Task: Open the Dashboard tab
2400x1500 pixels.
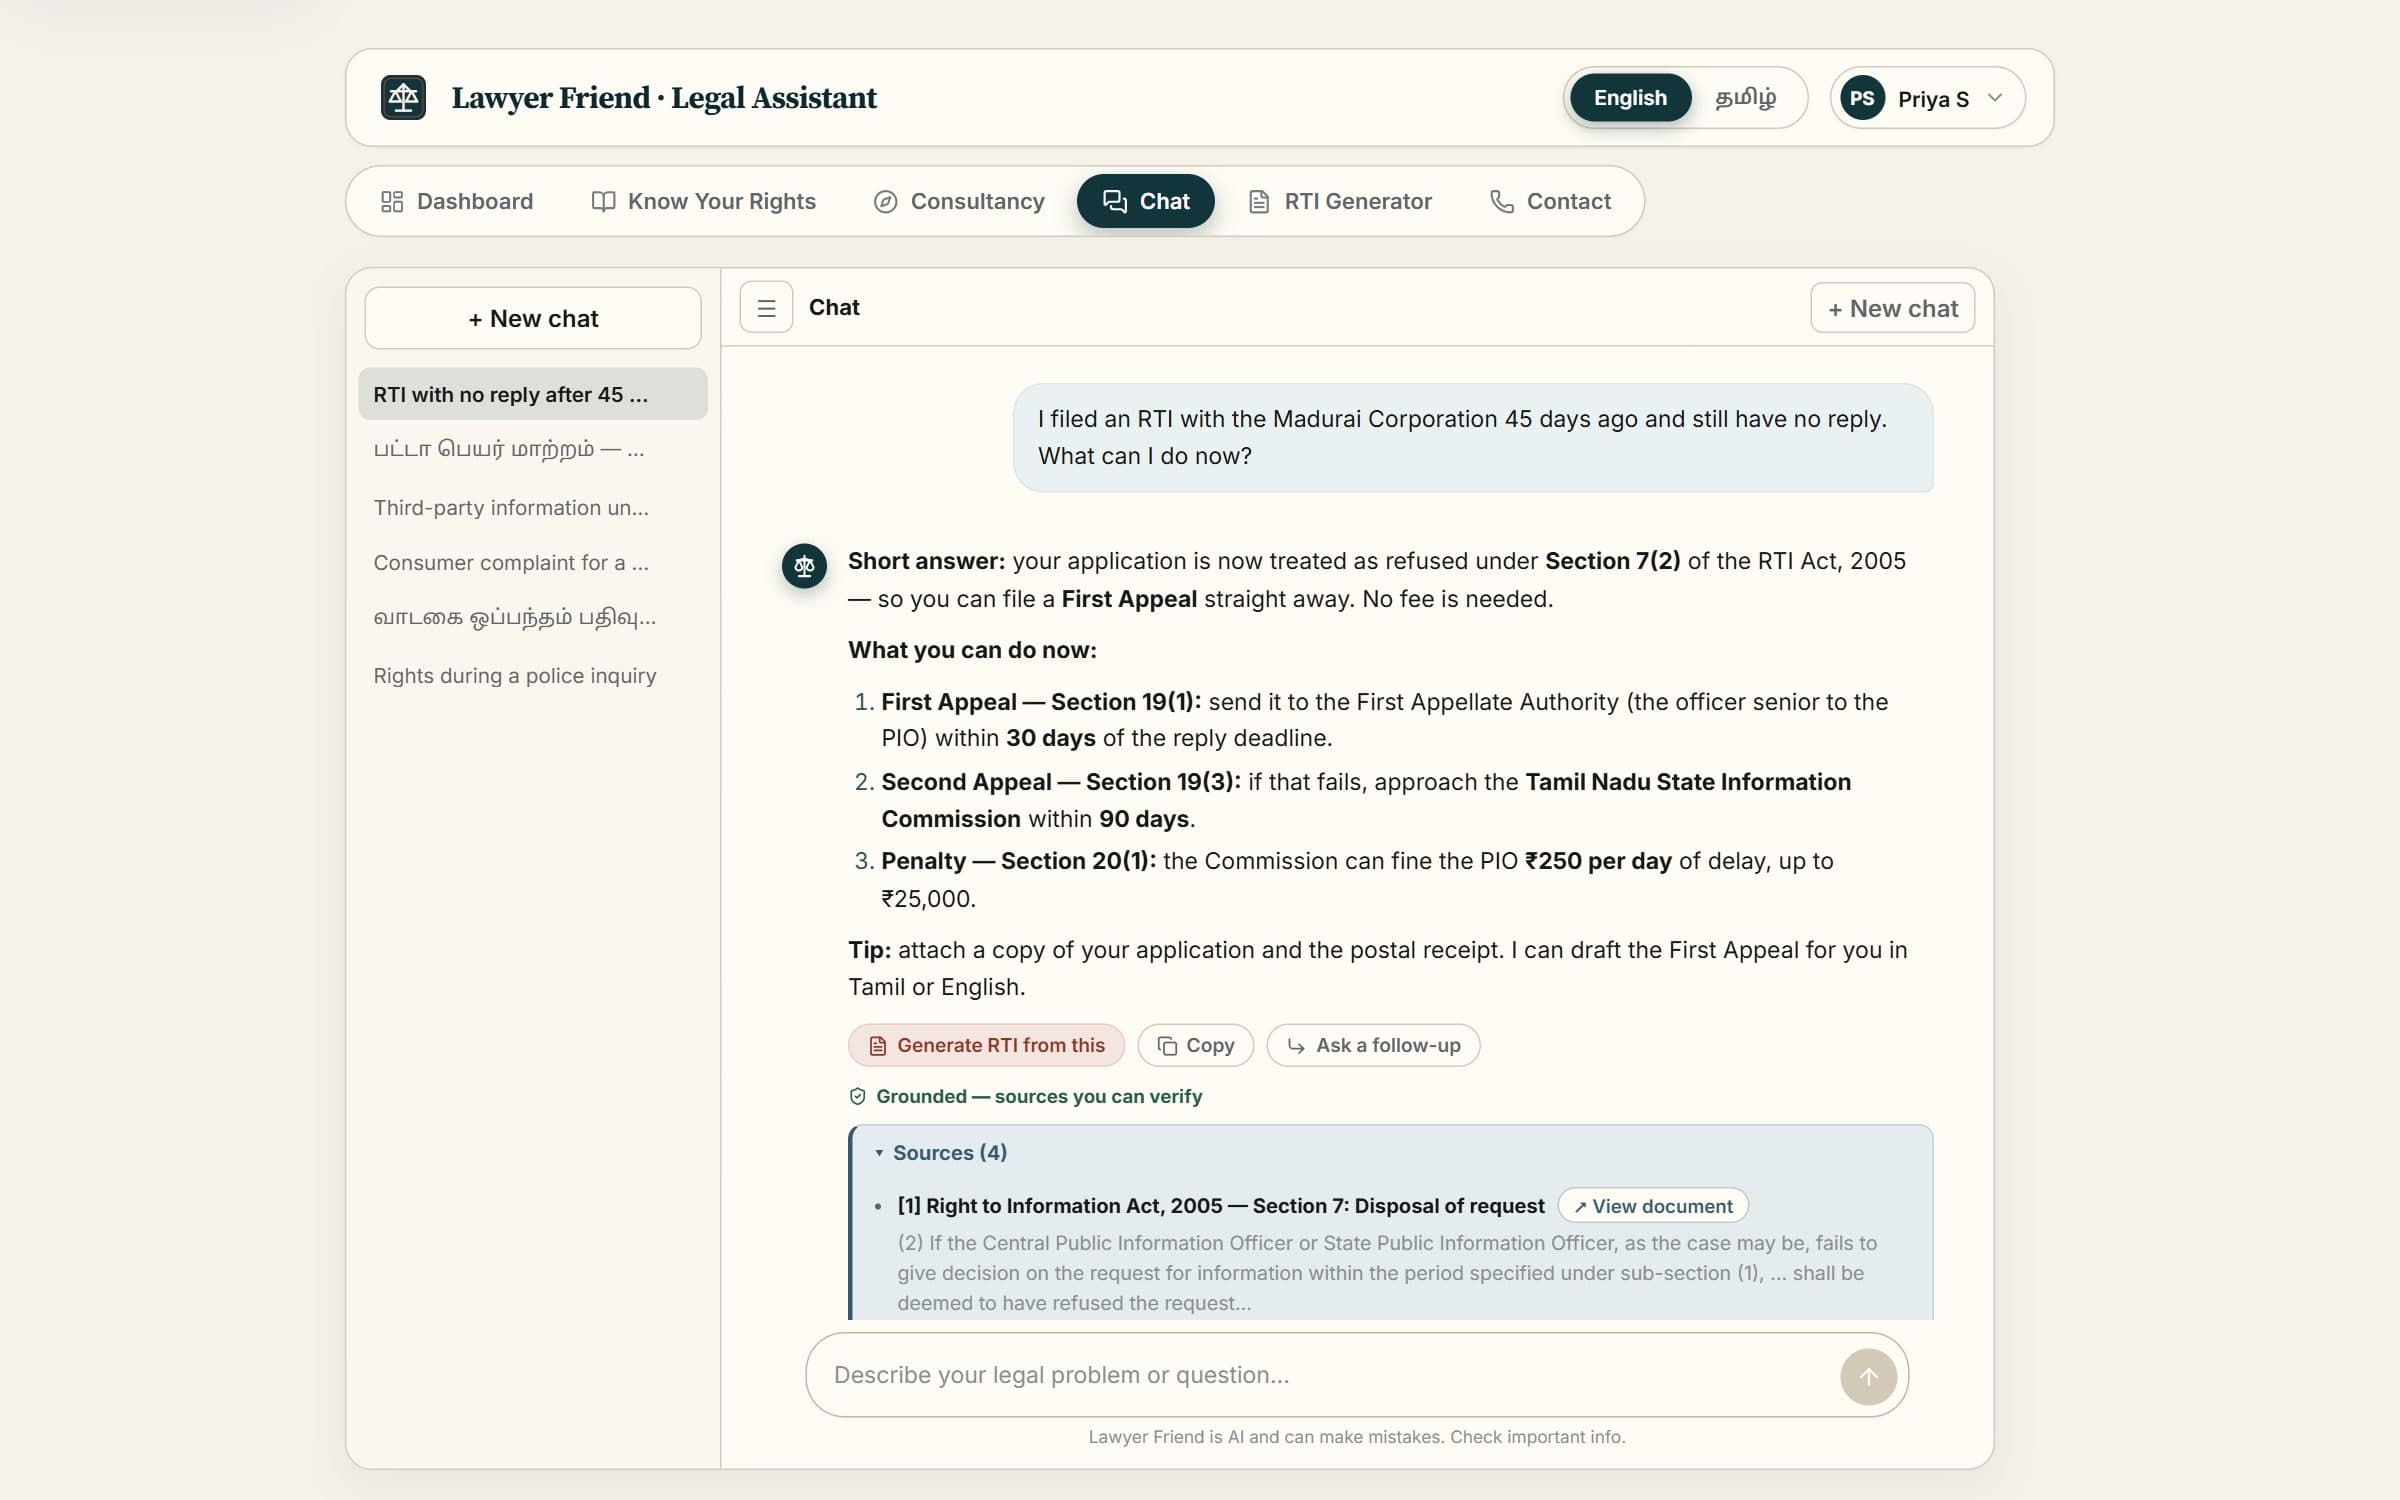Action: 457,202
